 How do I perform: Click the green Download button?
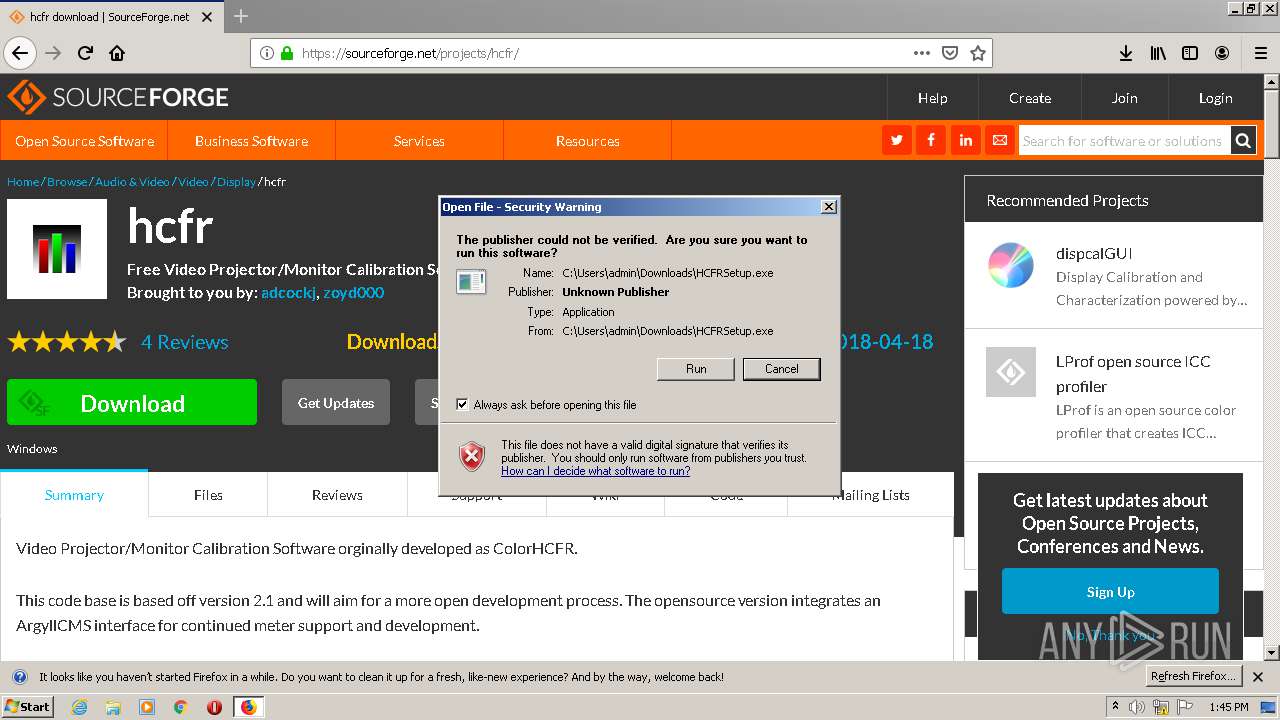point(132,403)
